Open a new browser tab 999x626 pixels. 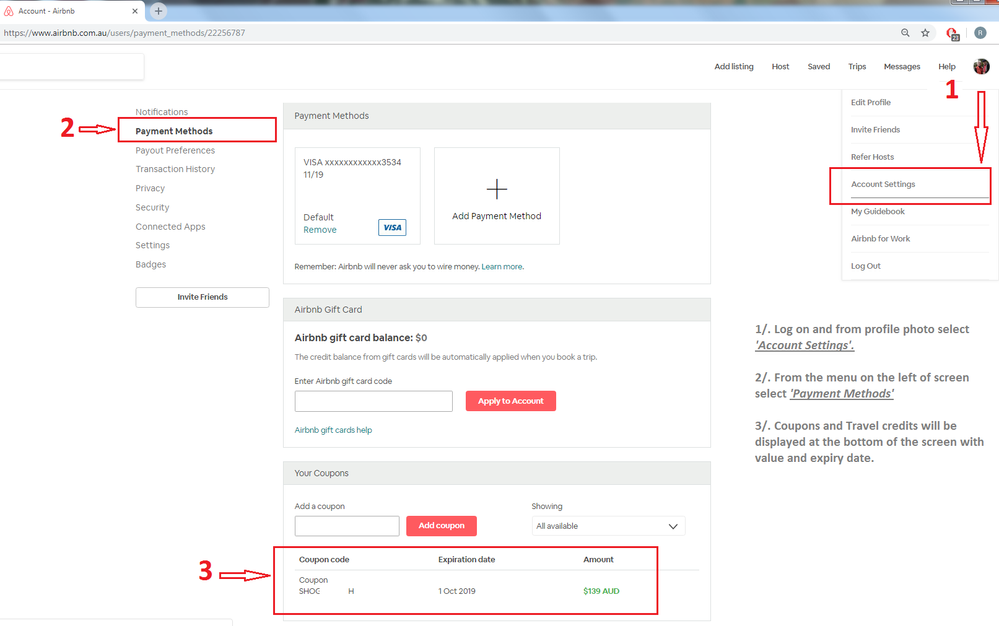click(158, 10)
